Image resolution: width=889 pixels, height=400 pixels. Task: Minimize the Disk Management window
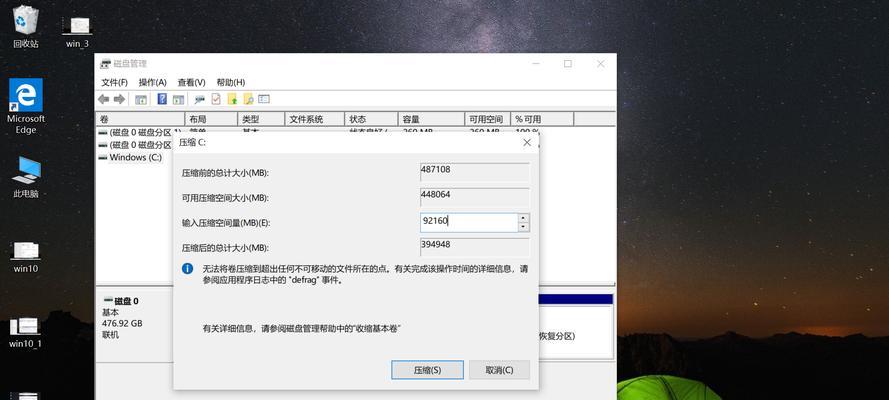[535, 64]
